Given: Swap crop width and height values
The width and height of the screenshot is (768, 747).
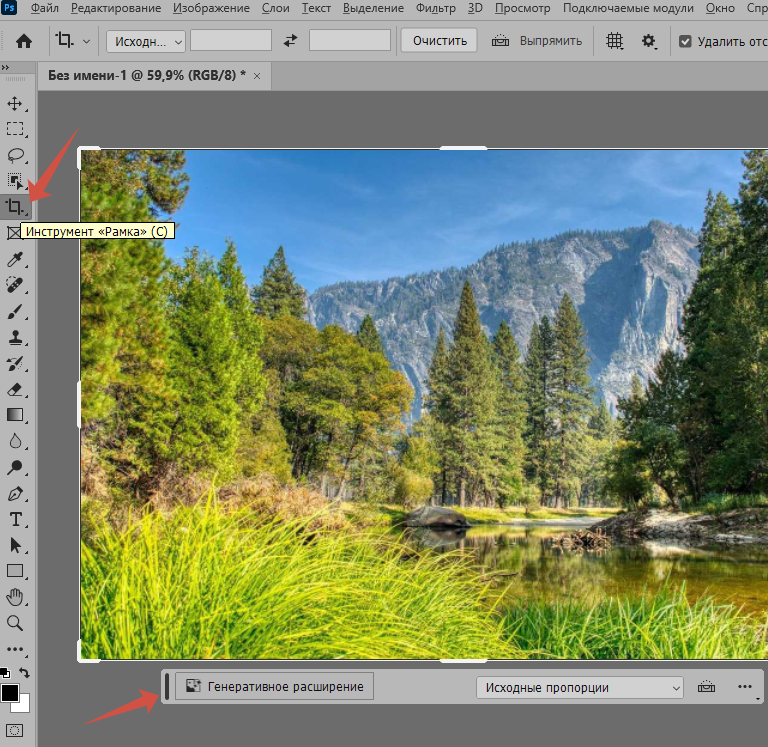Looking at the screenshot, I should click(290, 41).
